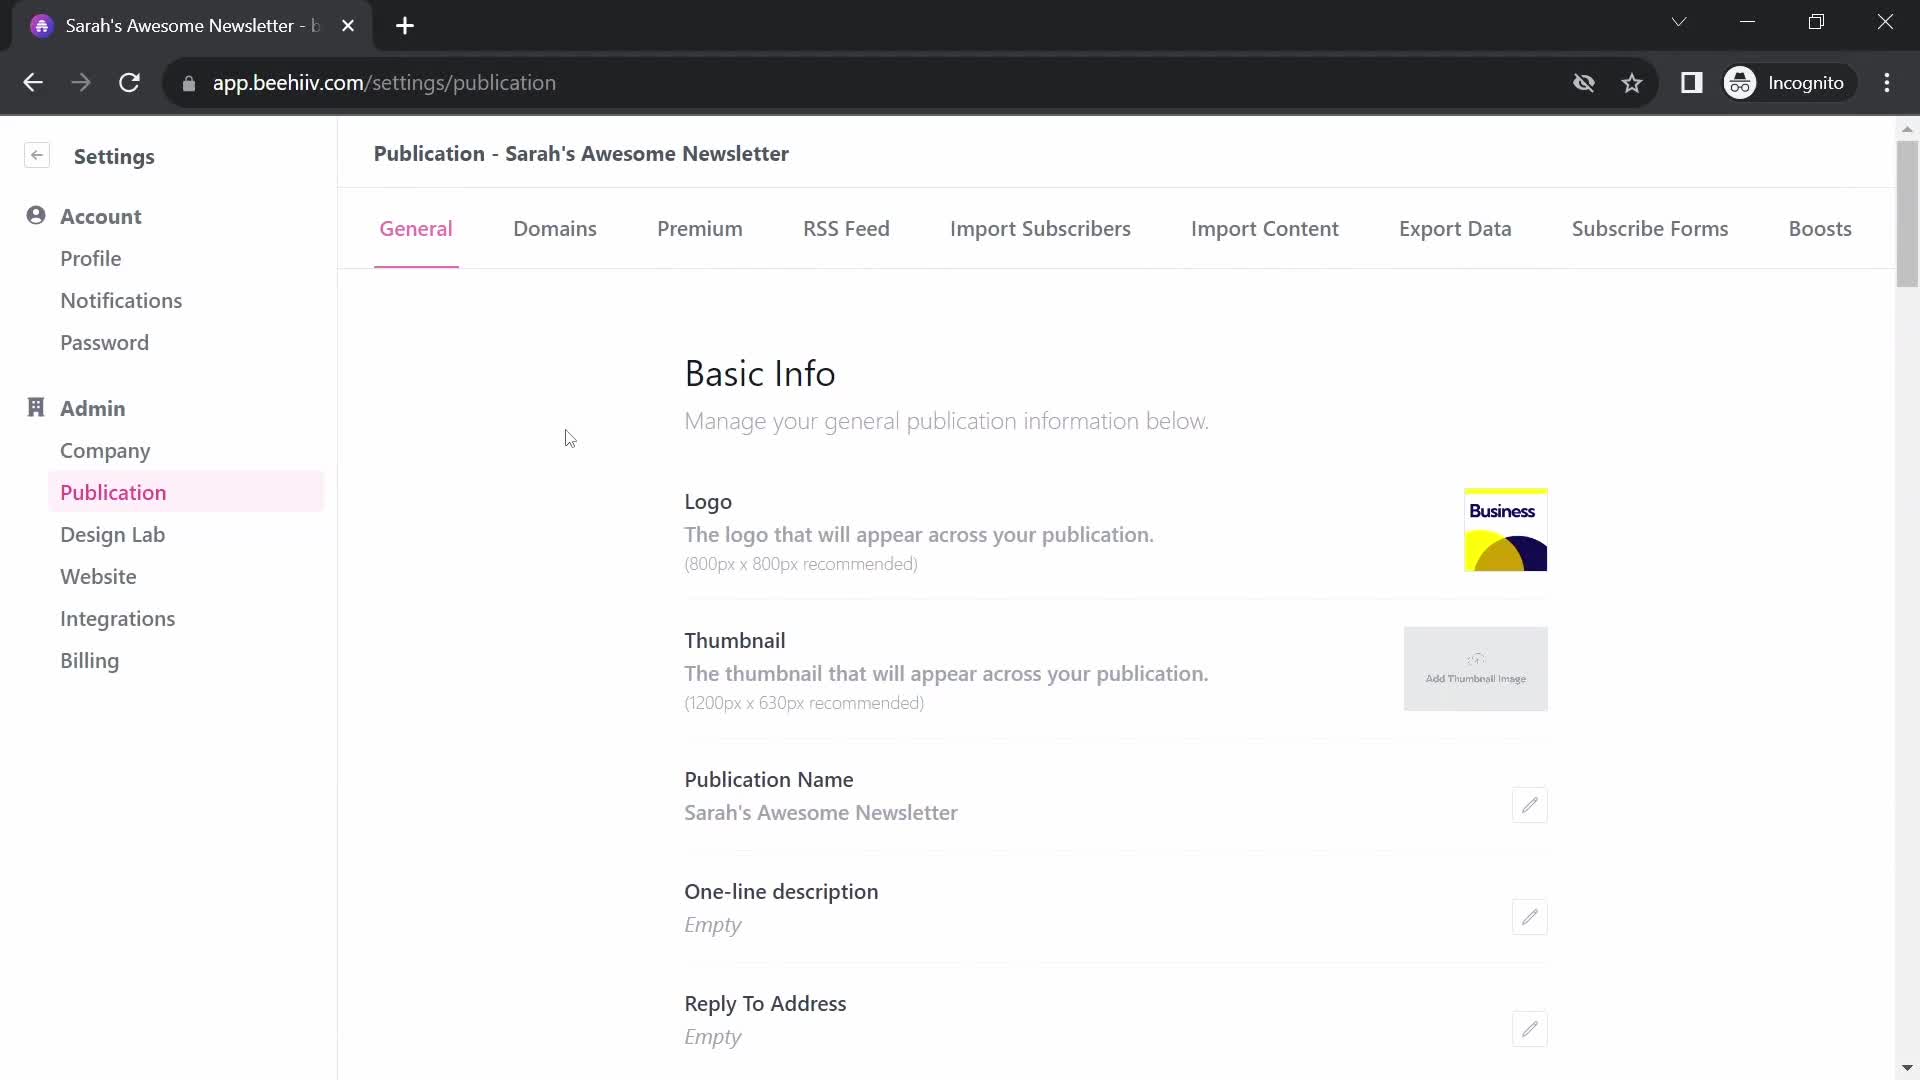Open Export Data settings tab
The image size is (1920, 1080).
pyautogui.click(x=1455, y=228)
